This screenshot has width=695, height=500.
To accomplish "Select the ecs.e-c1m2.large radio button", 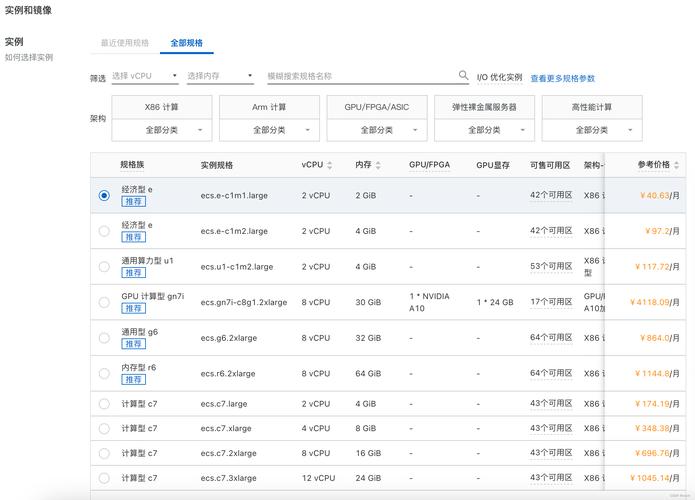I will (104, 231).
